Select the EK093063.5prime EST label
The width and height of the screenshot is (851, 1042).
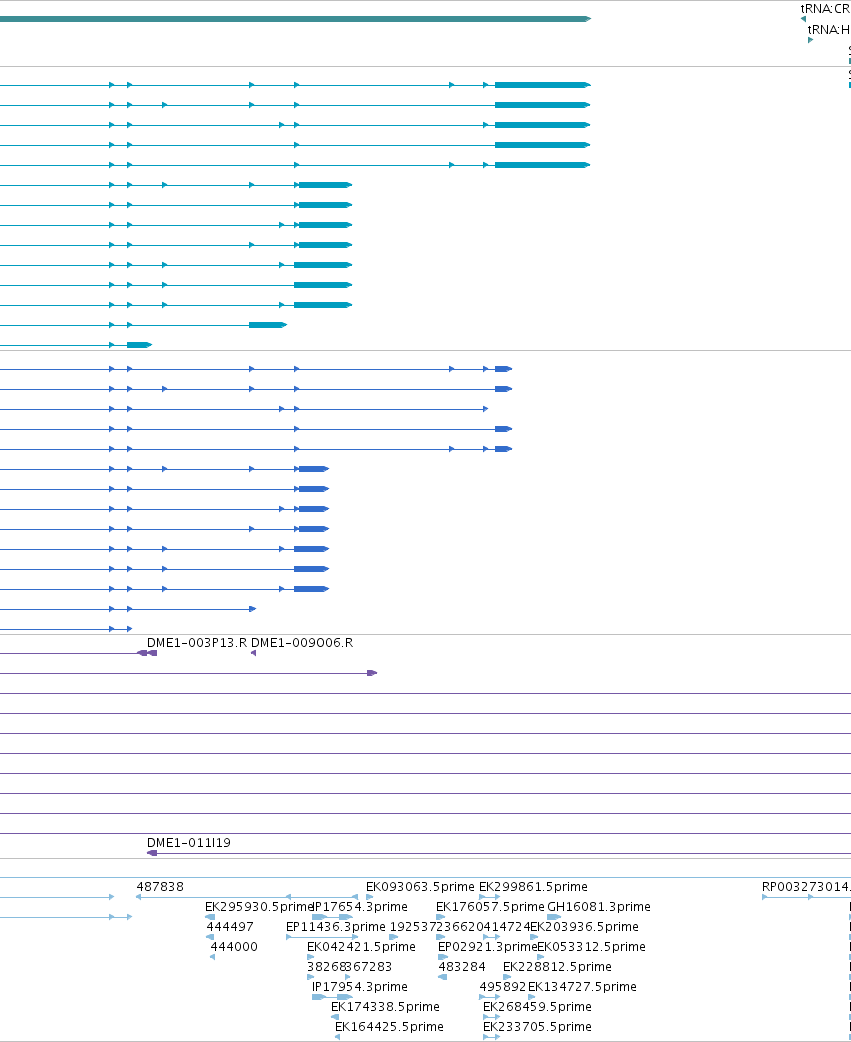coord(421,886)
